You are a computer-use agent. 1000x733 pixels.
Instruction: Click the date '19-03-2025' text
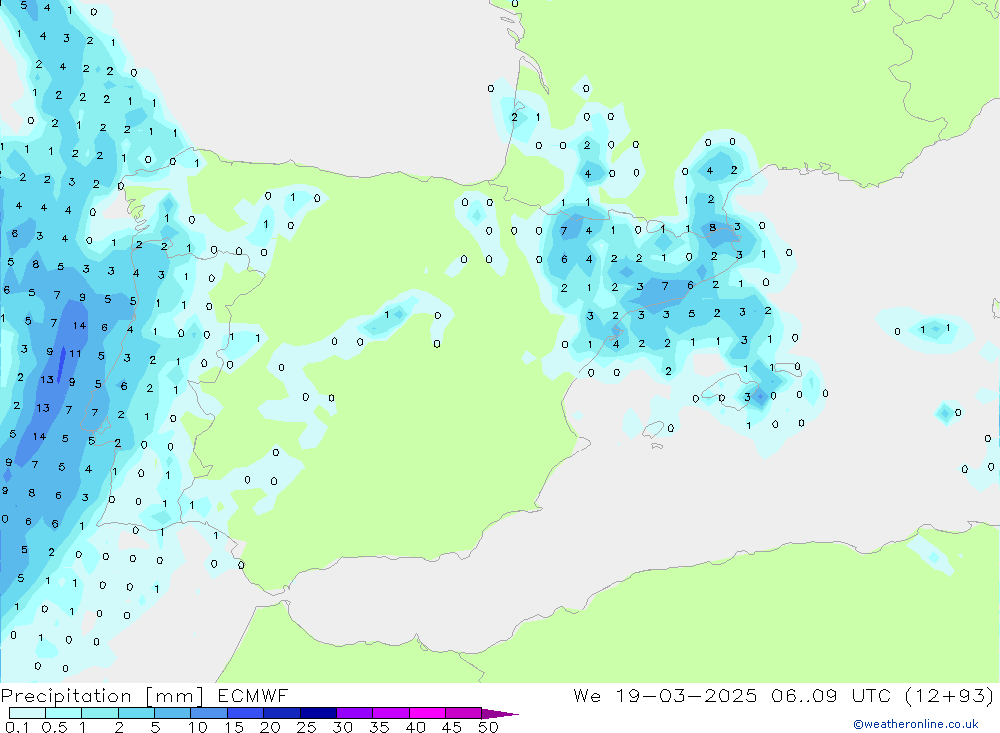(x=686, y=695)
